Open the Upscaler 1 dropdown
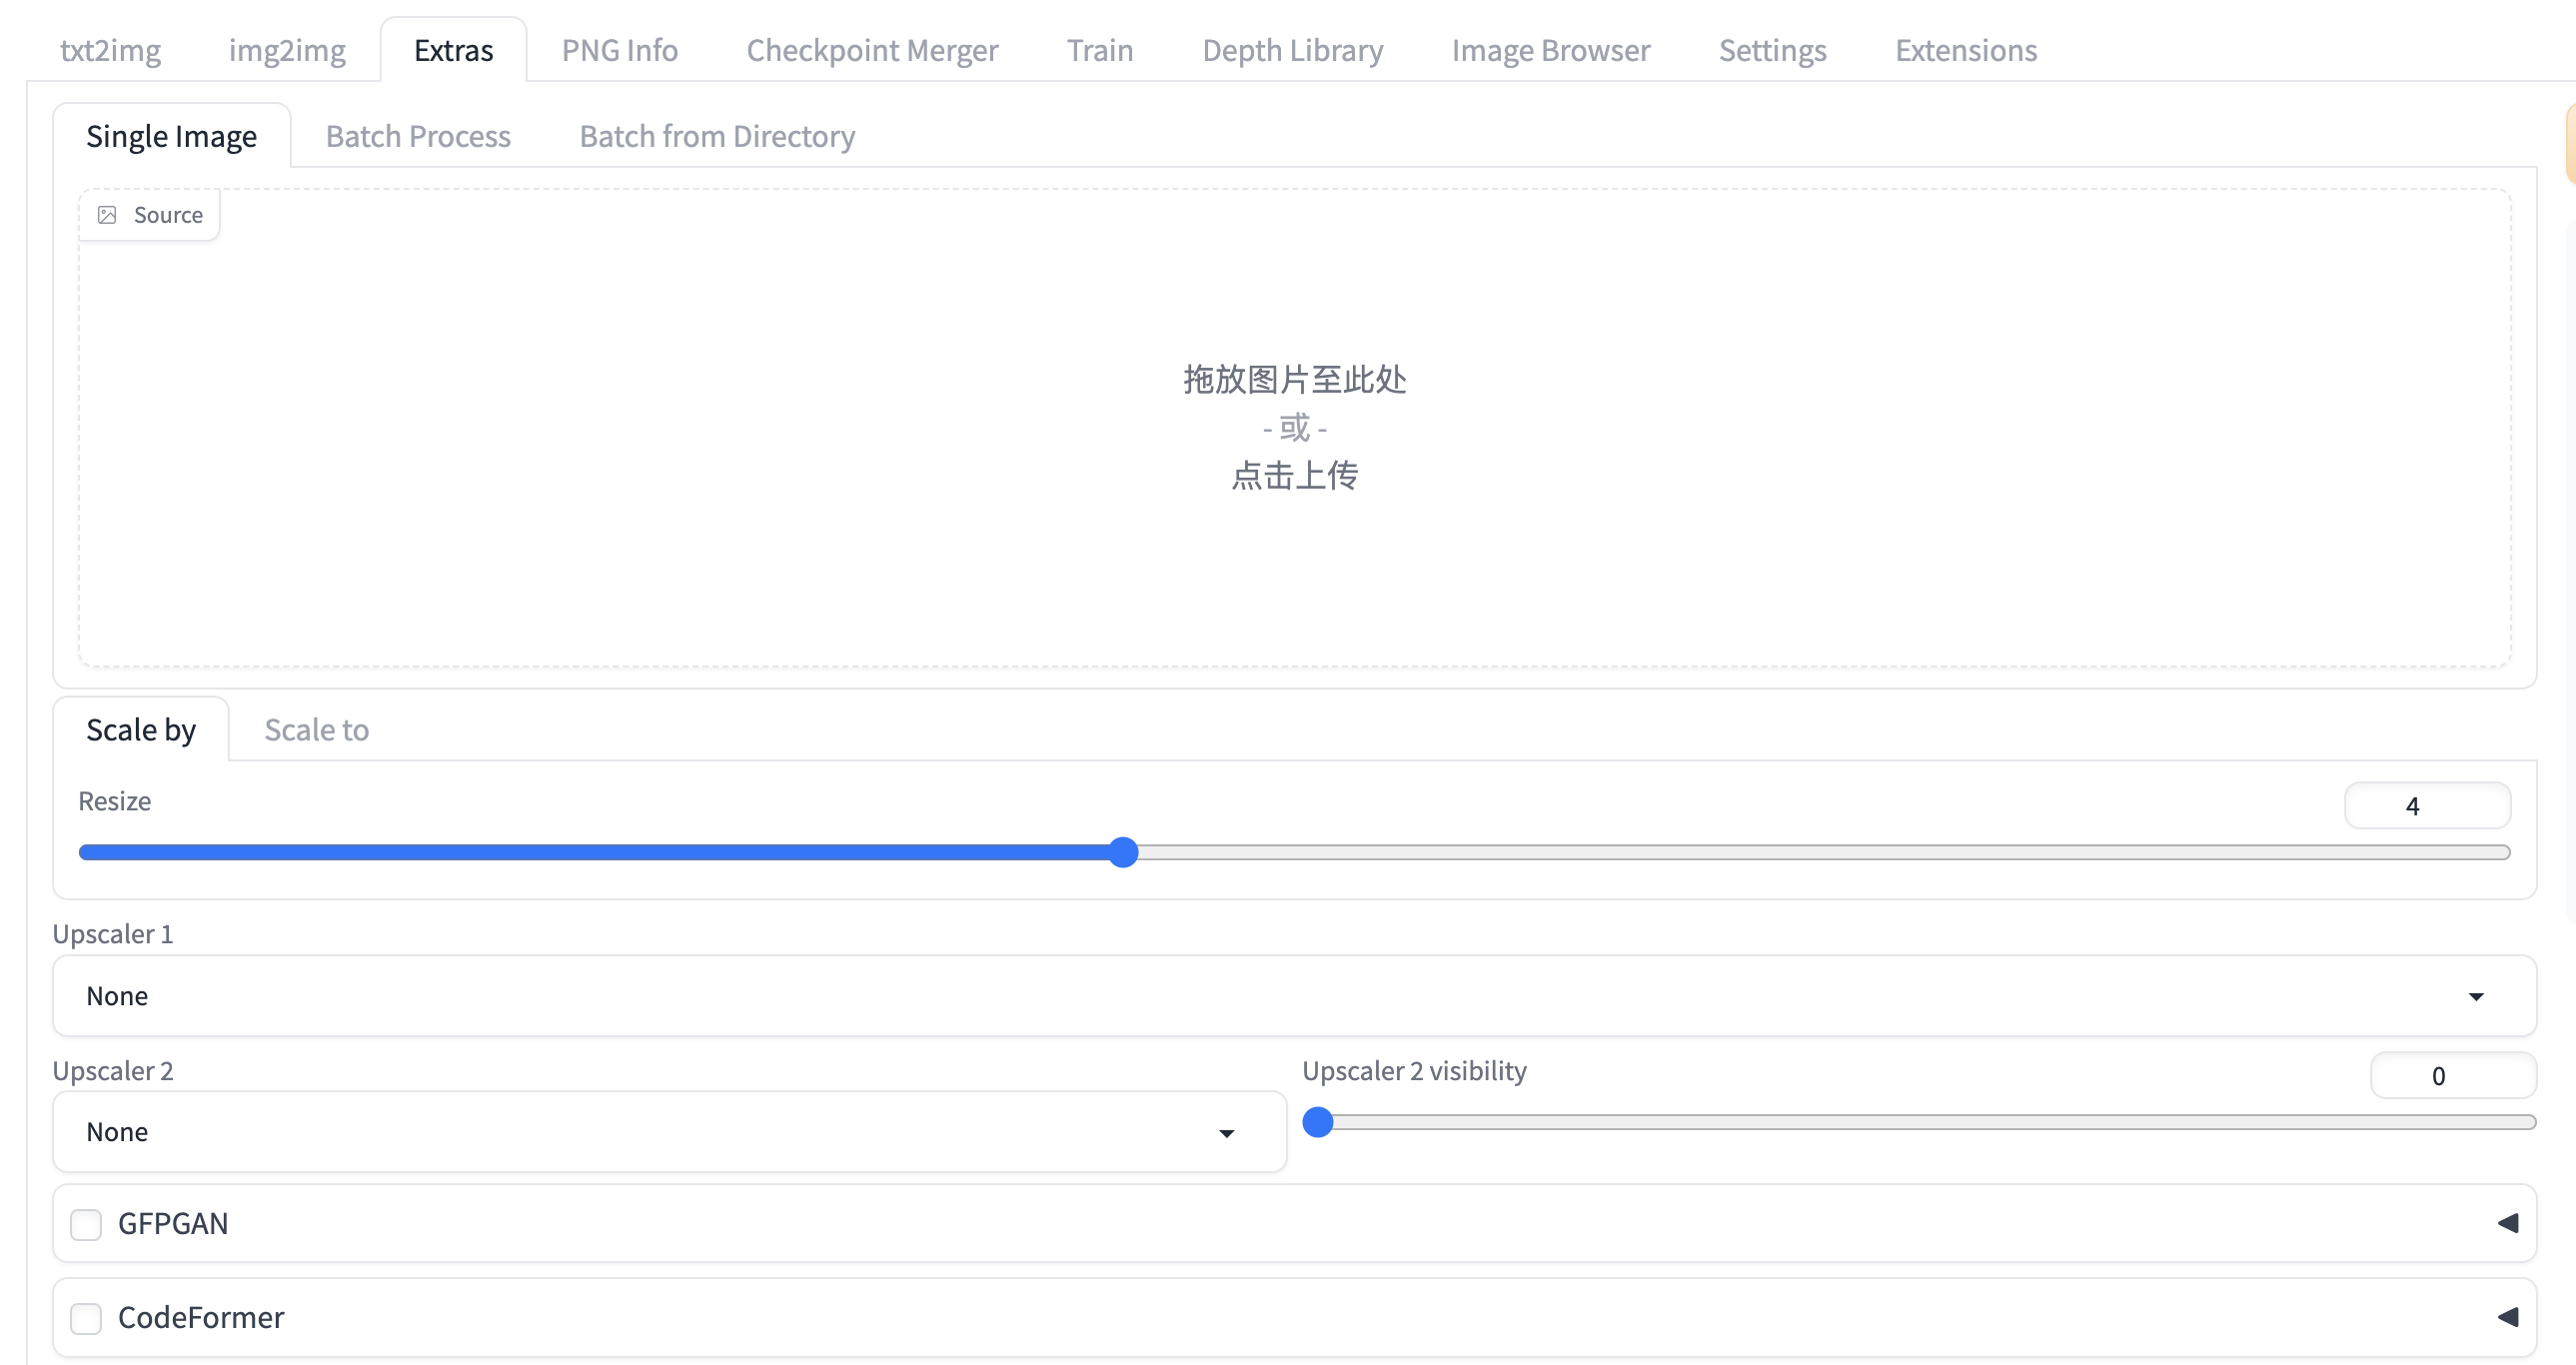 [x=1293, y=996]
